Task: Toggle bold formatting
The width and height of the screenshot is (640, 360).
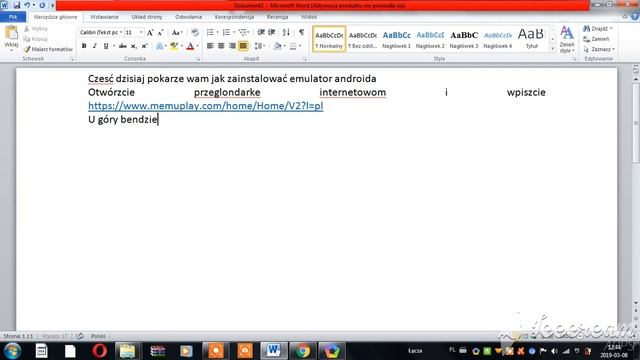Action: 84,46
